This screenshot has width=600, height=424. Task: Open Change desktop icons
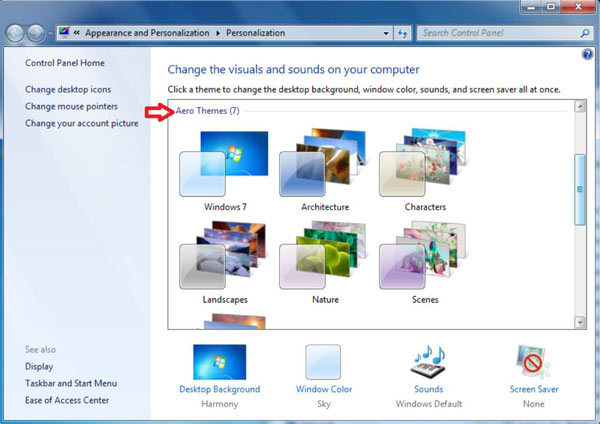68,89
